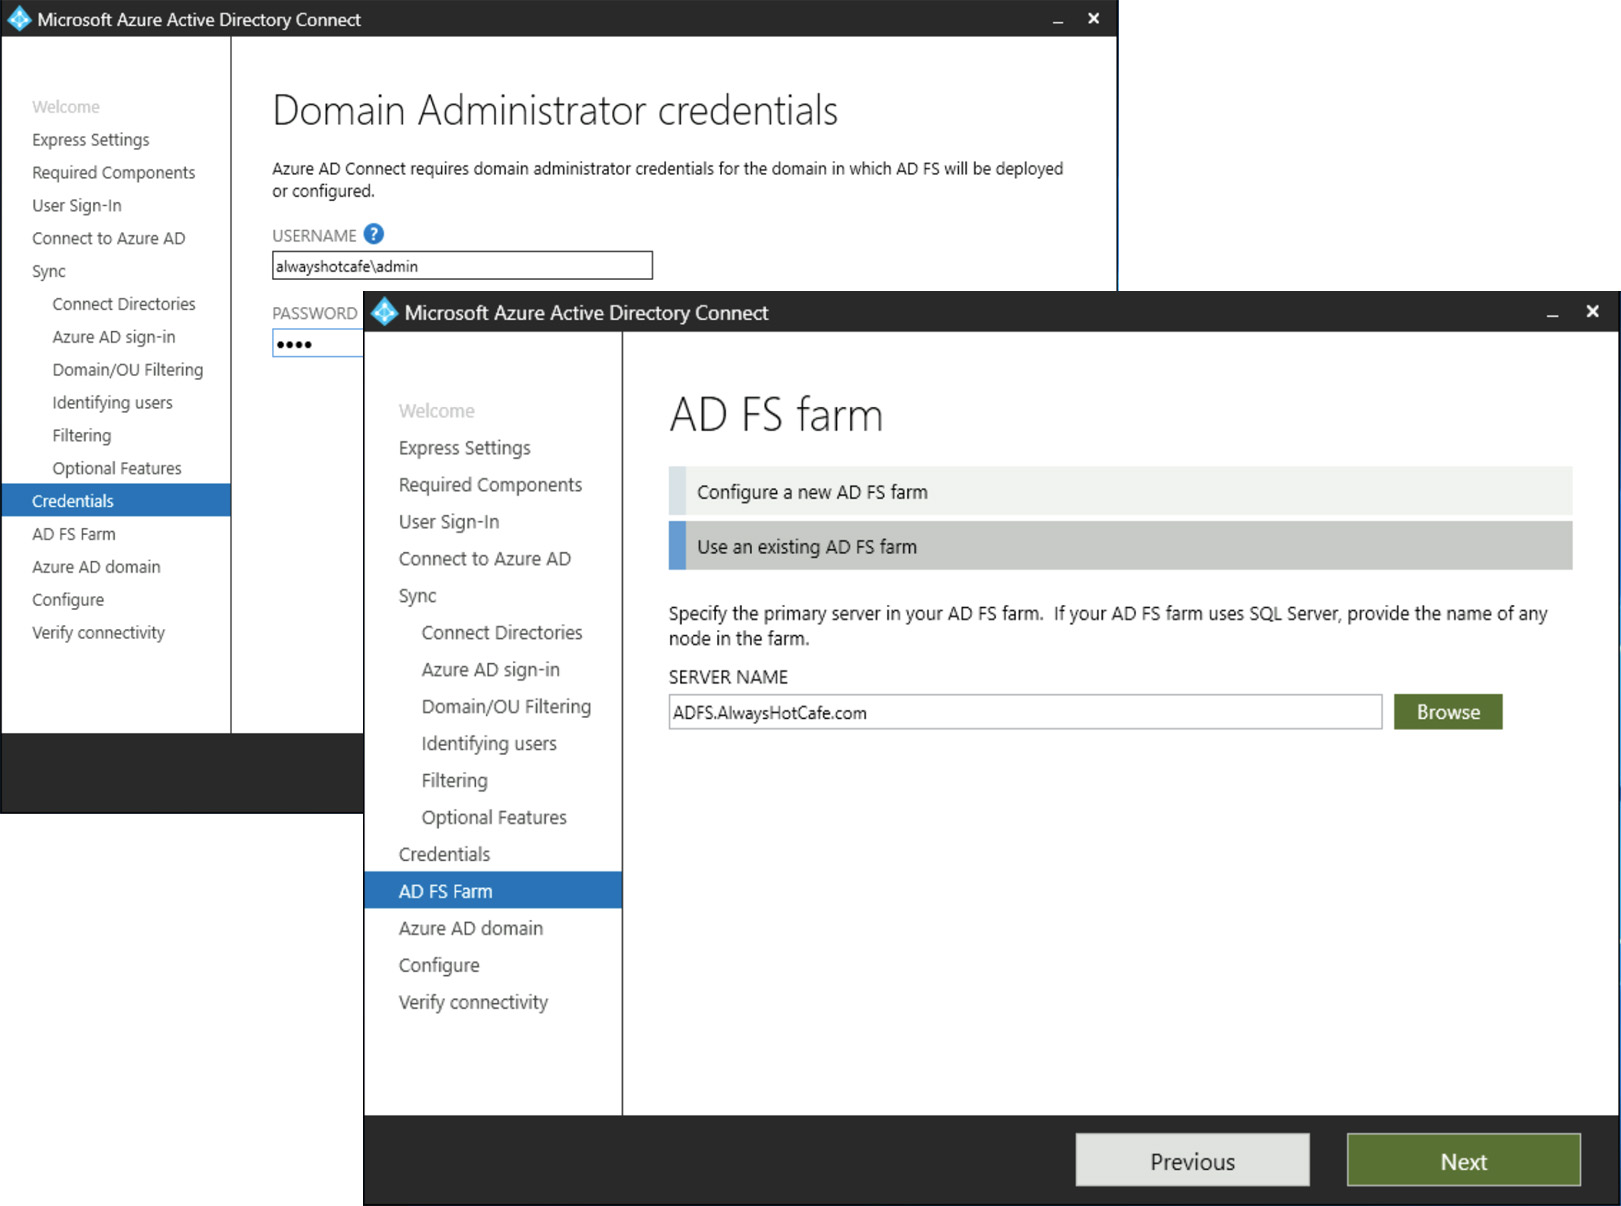Screen dimensions: 1621x1206
Task: Click the Next button
Action: (x=1463, y=1161)
